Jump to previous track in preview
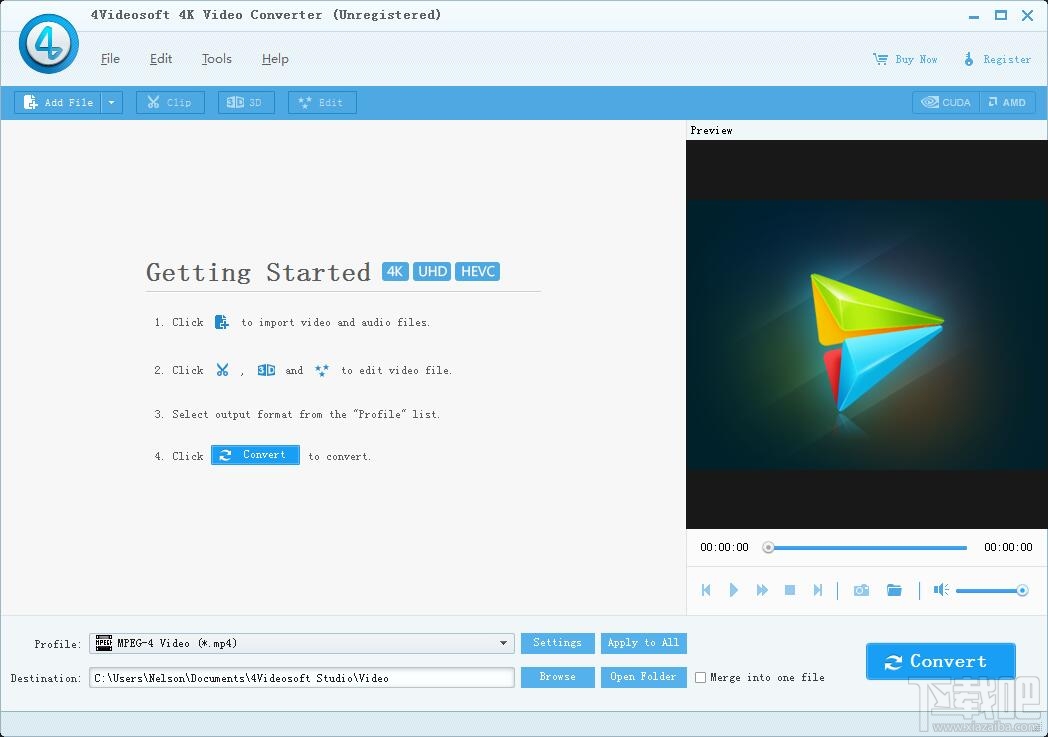Screen dimensions: 1048x737 coord(706,590)
